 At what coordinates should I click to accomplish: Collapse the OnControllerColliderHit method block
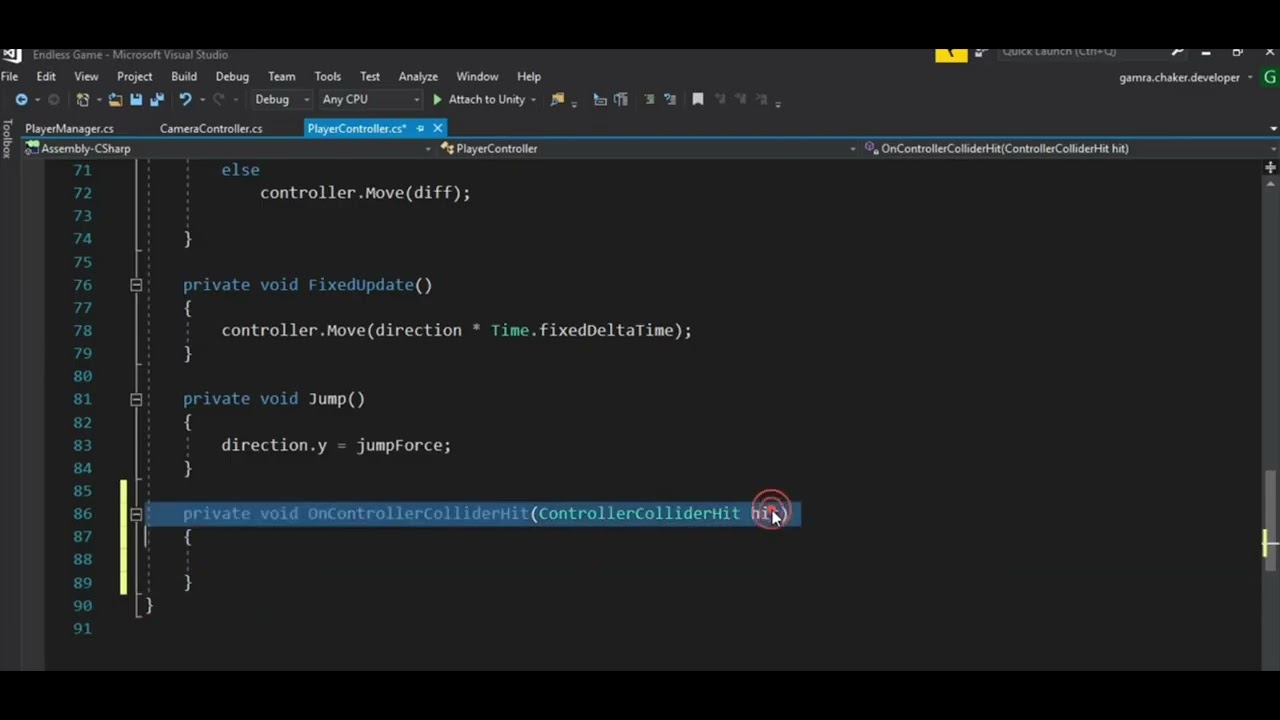click(x=136, y=514)
